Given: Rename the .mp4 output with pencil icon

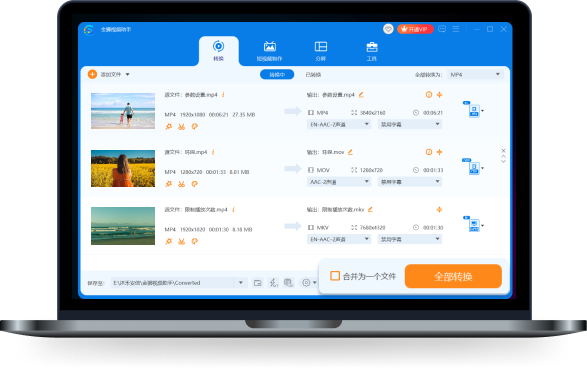Looking at the screenshot, I should [361, 95].
